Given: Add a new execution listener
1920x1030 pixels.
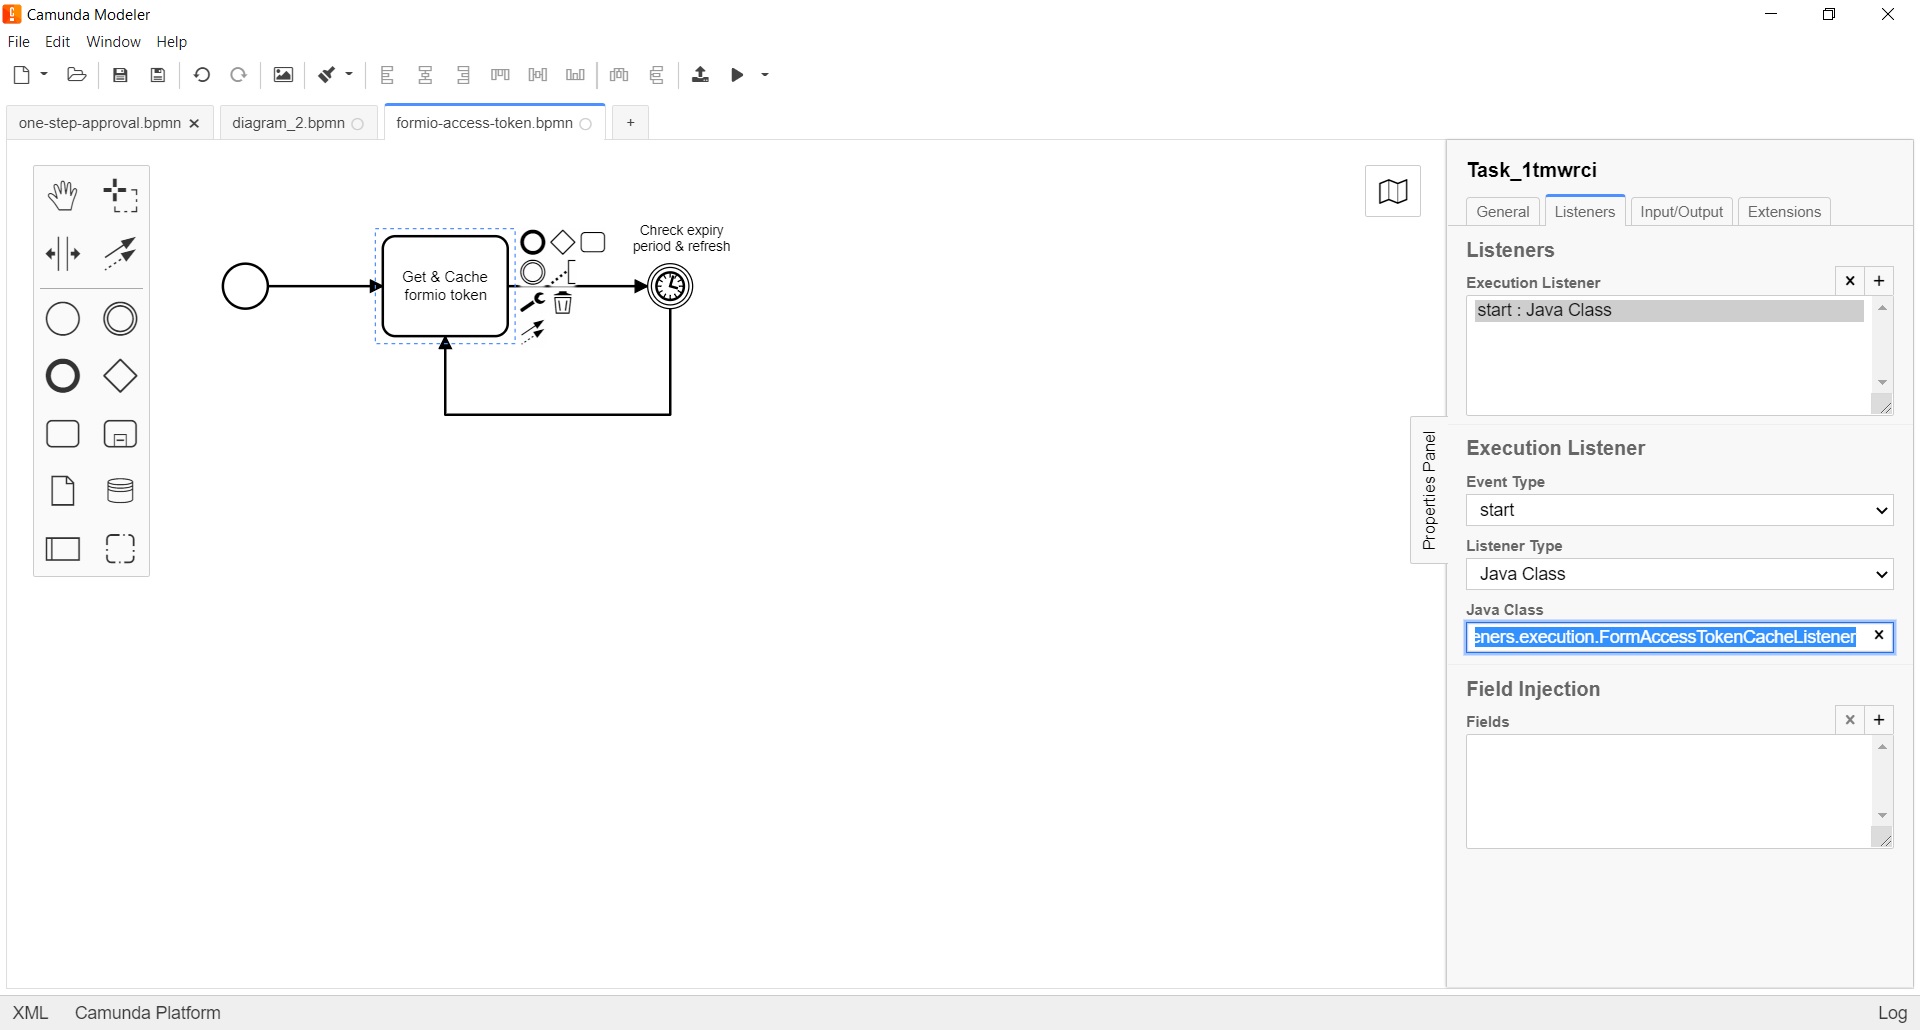Looking at the screenshot, I should [1879, 281].
